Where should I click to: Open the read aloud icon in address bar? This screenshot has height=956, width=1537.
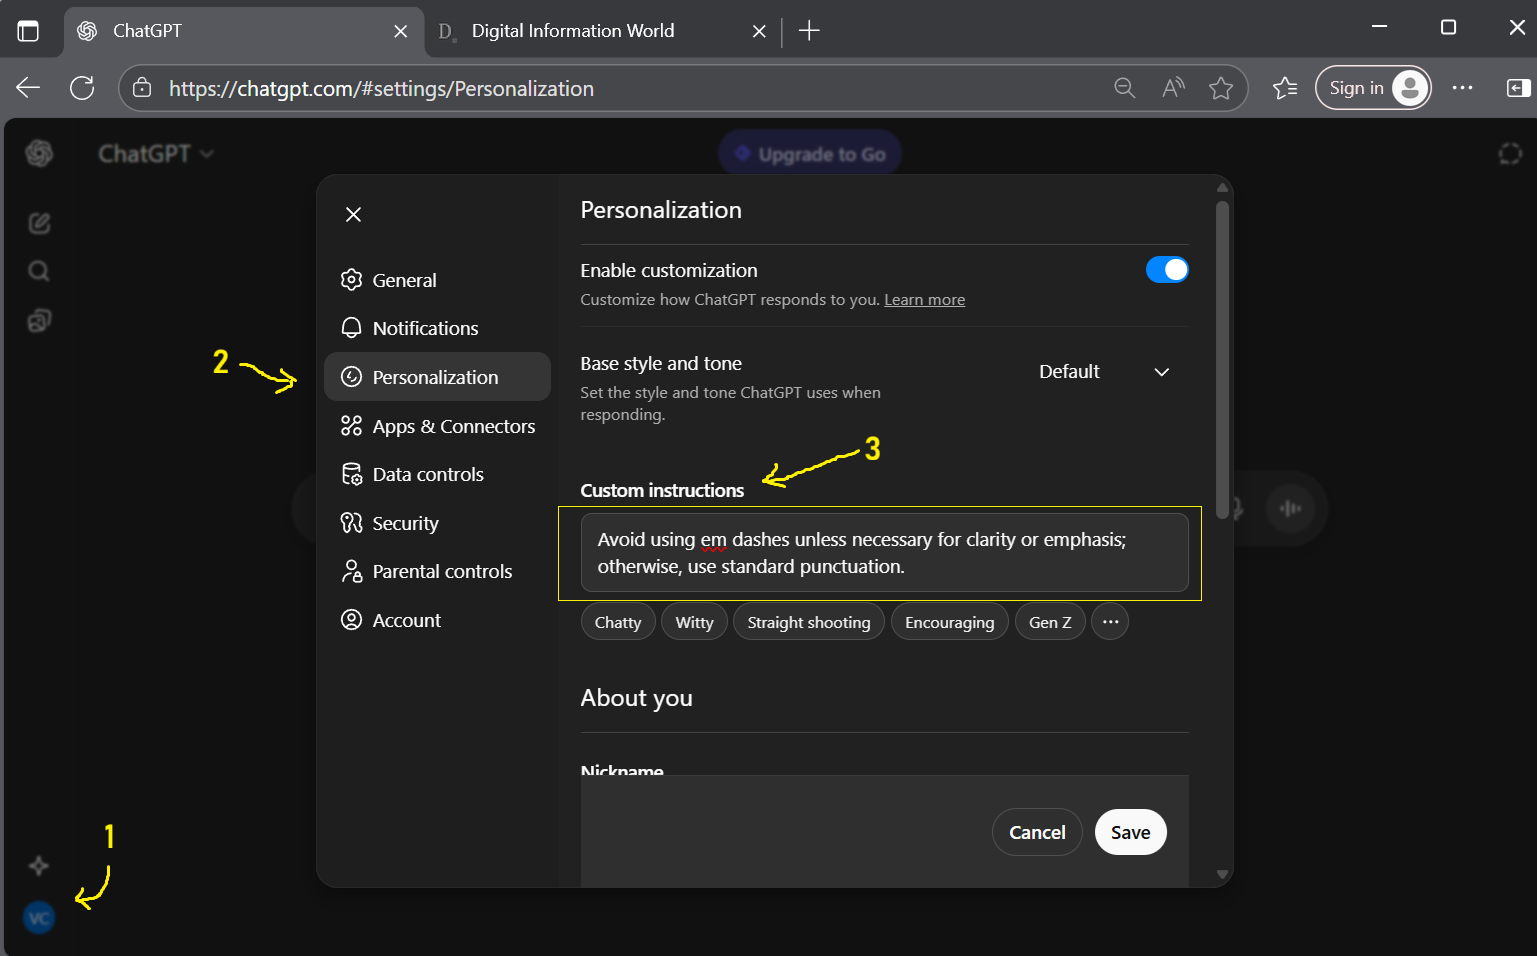coord(1173,88)
